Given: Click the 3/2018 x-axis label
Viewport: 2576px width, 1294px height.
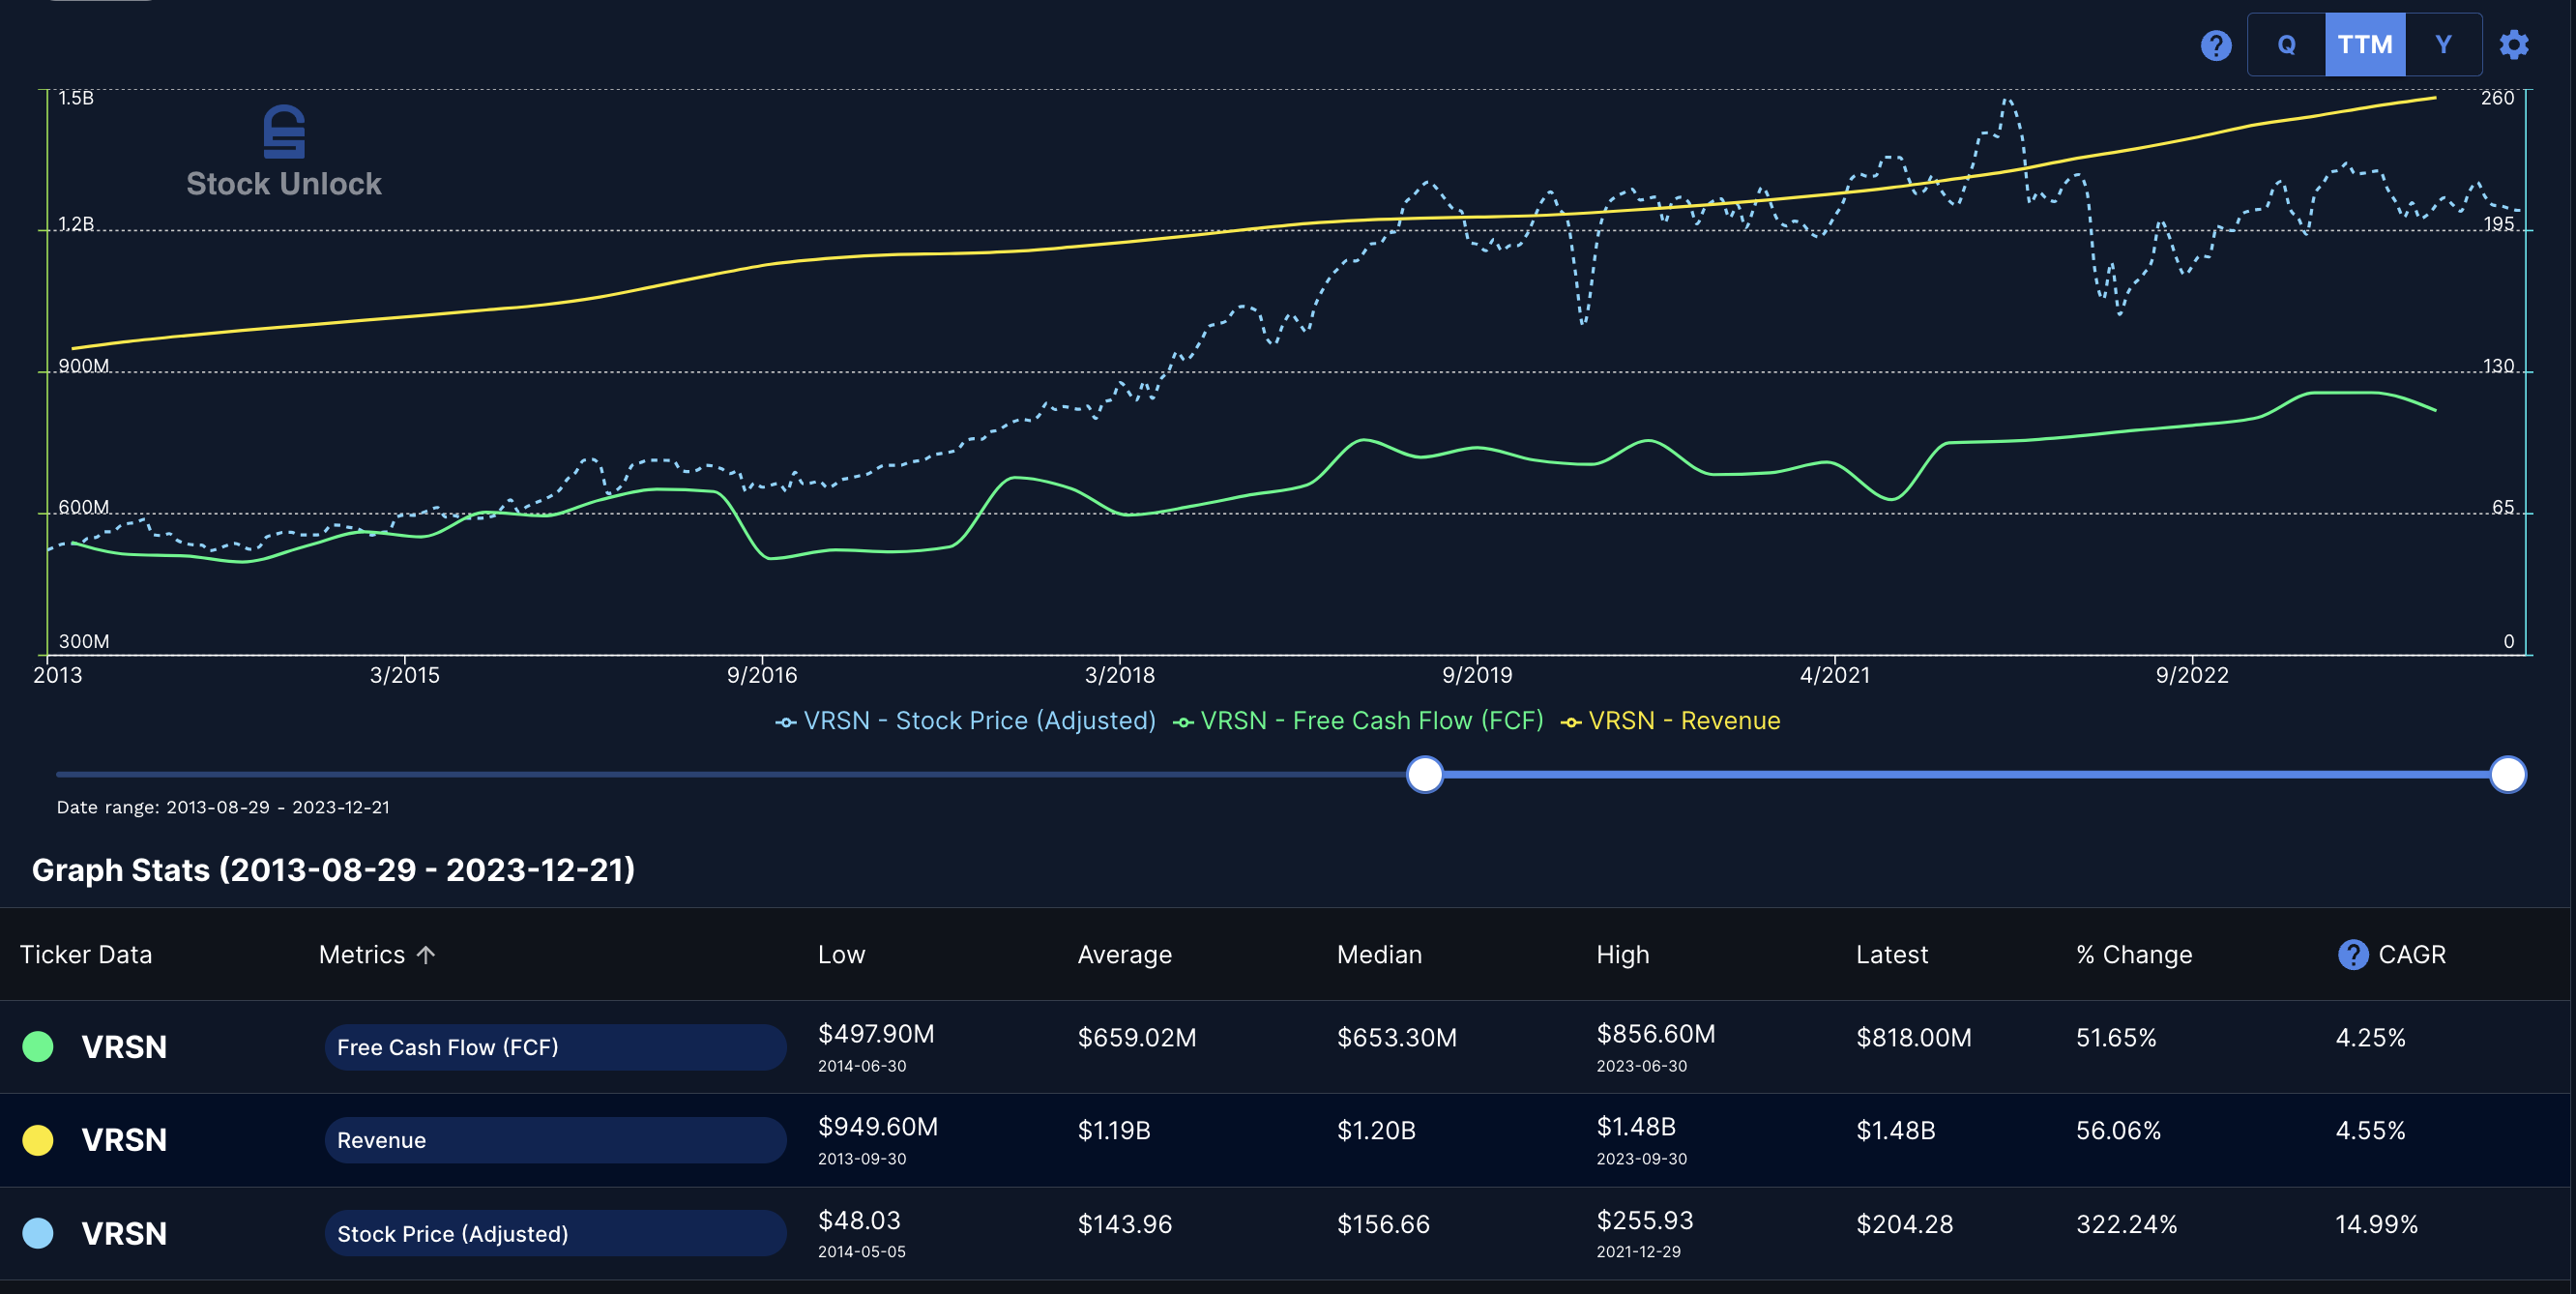Looking at the screenshot, I should [1119, 675].
